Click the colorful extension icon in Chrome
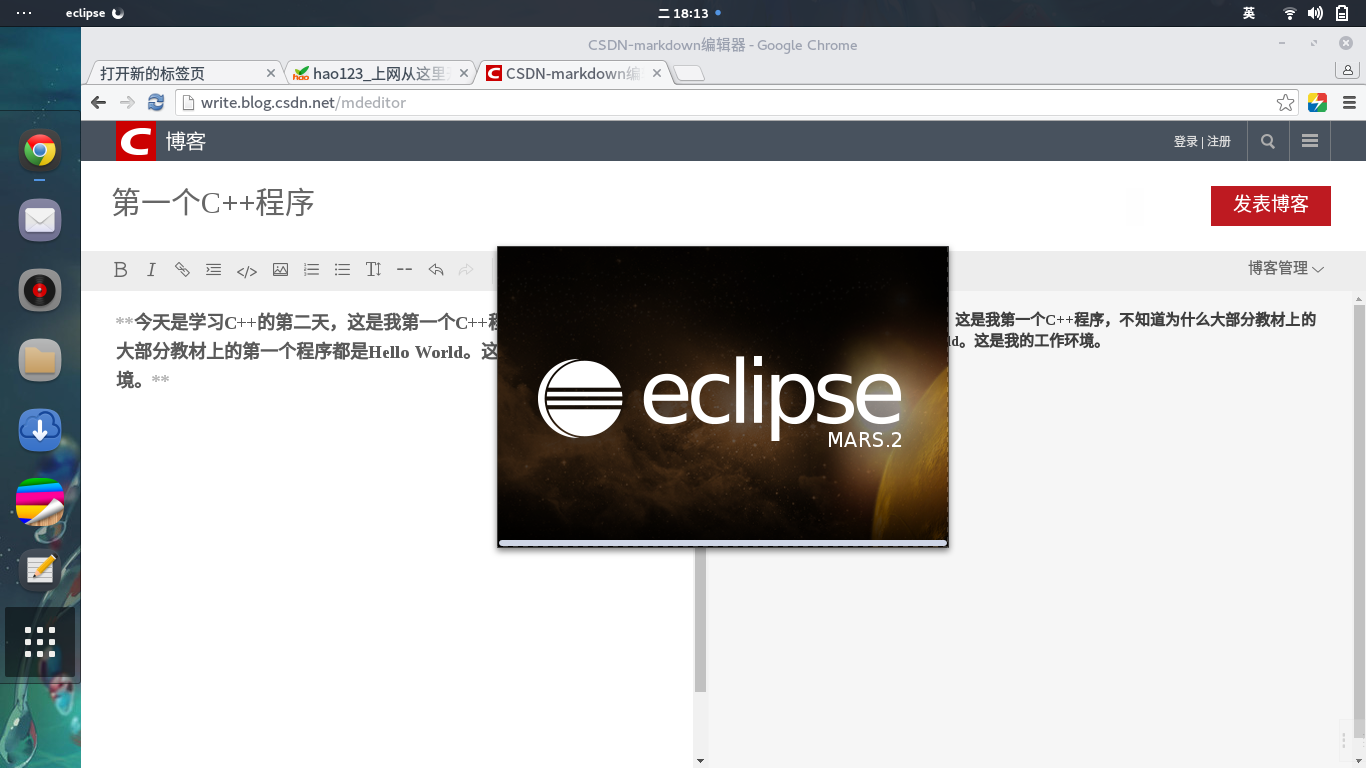This screenshot has height=768, width=1366. coord(1317,102)
